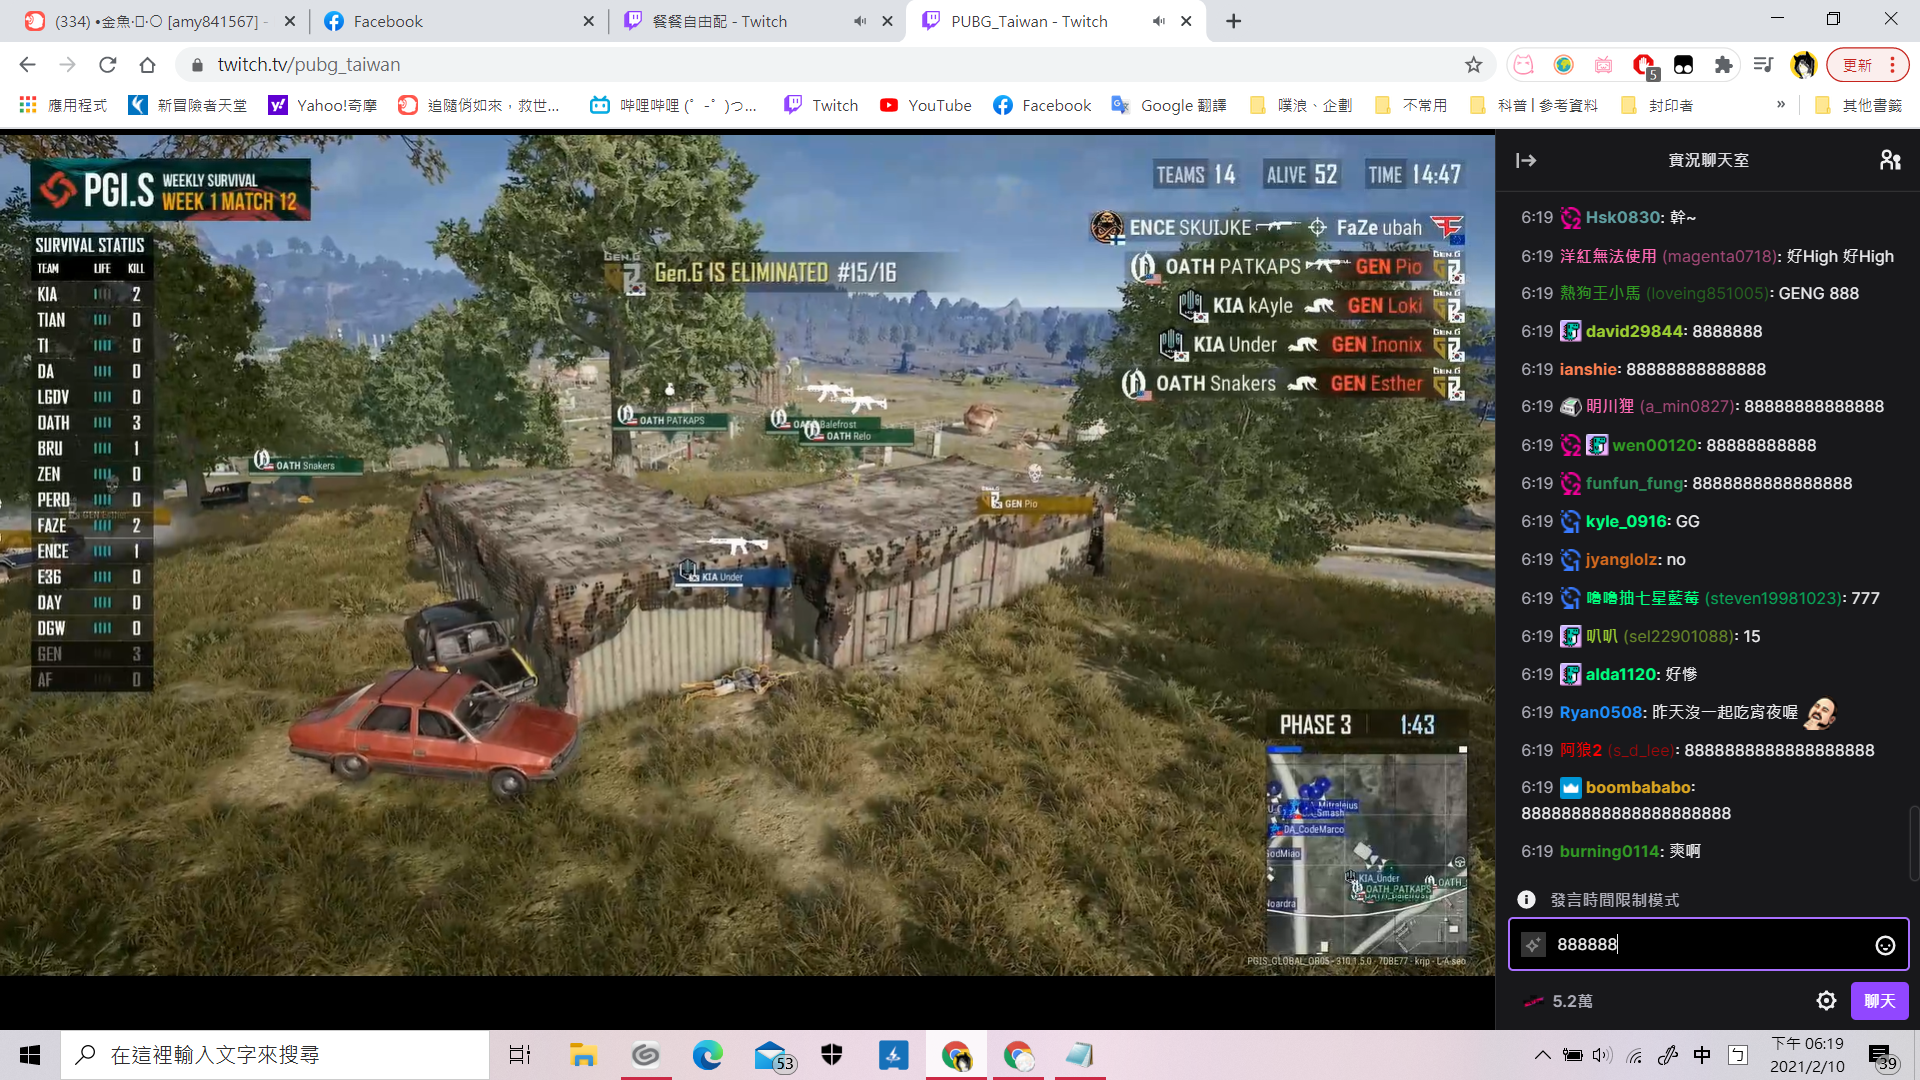Open the Chrome extensions puzzle icon

tap(1723, 65)
